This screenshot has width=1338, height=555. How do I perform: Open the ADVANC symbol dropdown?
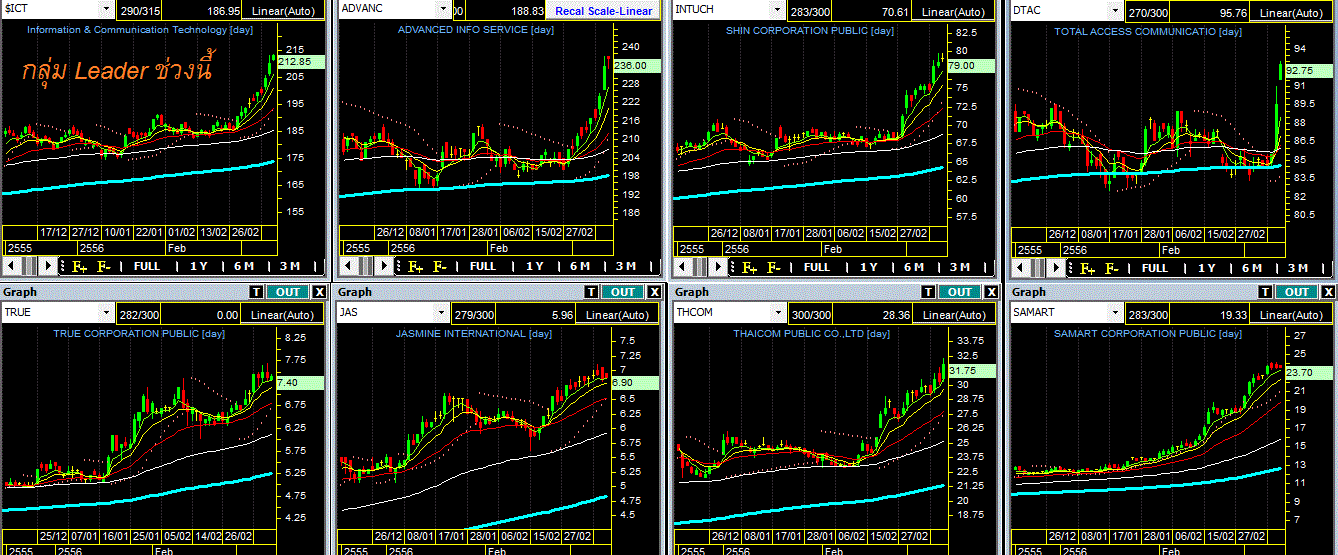point(441,9)
